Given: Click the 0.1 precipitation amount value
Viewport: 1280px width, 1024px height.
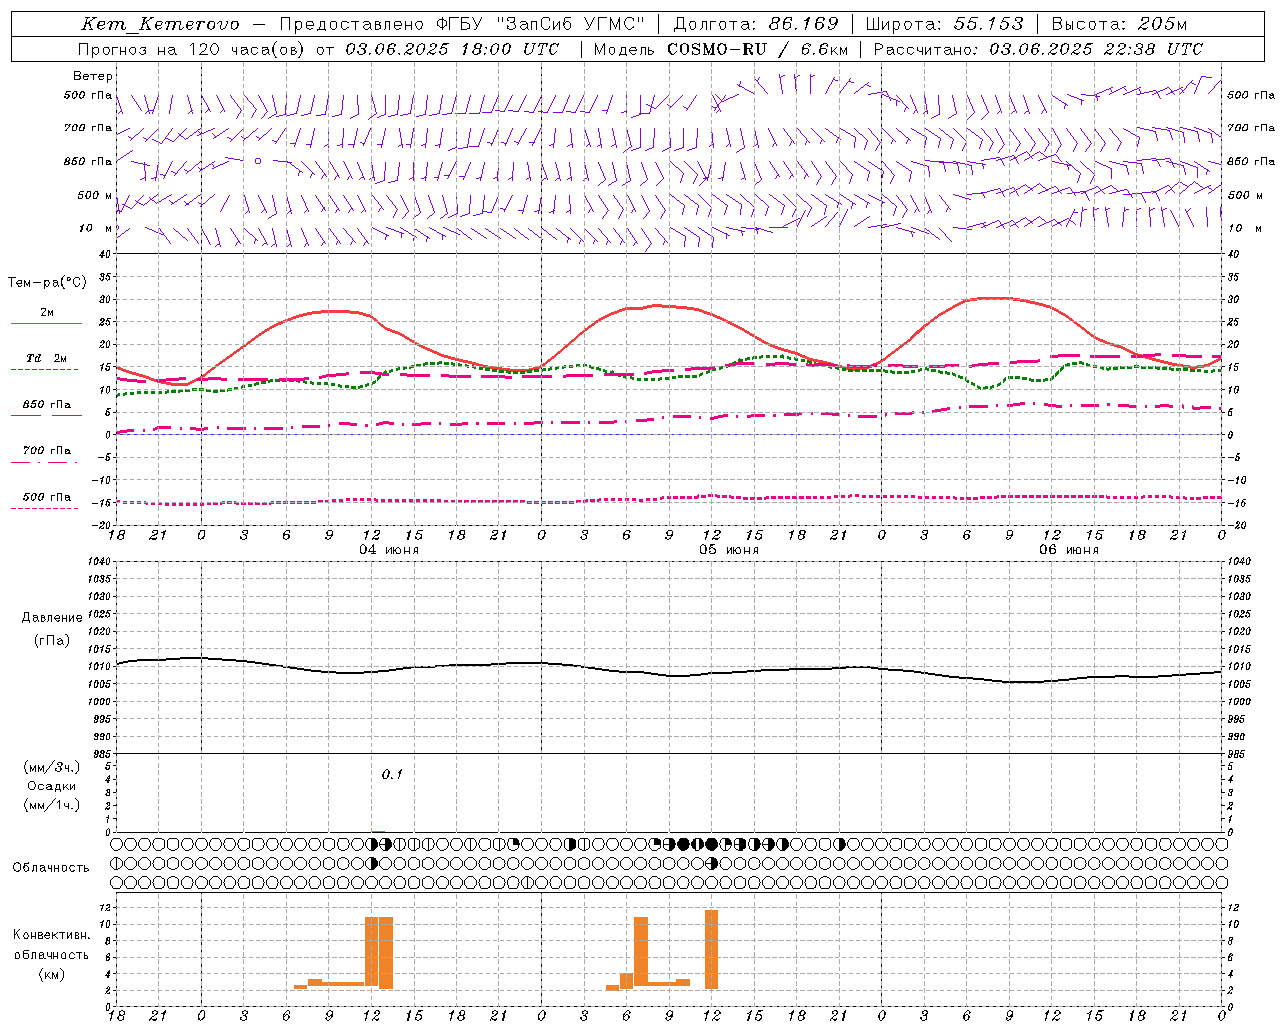Looking at the screenshot, I should [392, 774].
